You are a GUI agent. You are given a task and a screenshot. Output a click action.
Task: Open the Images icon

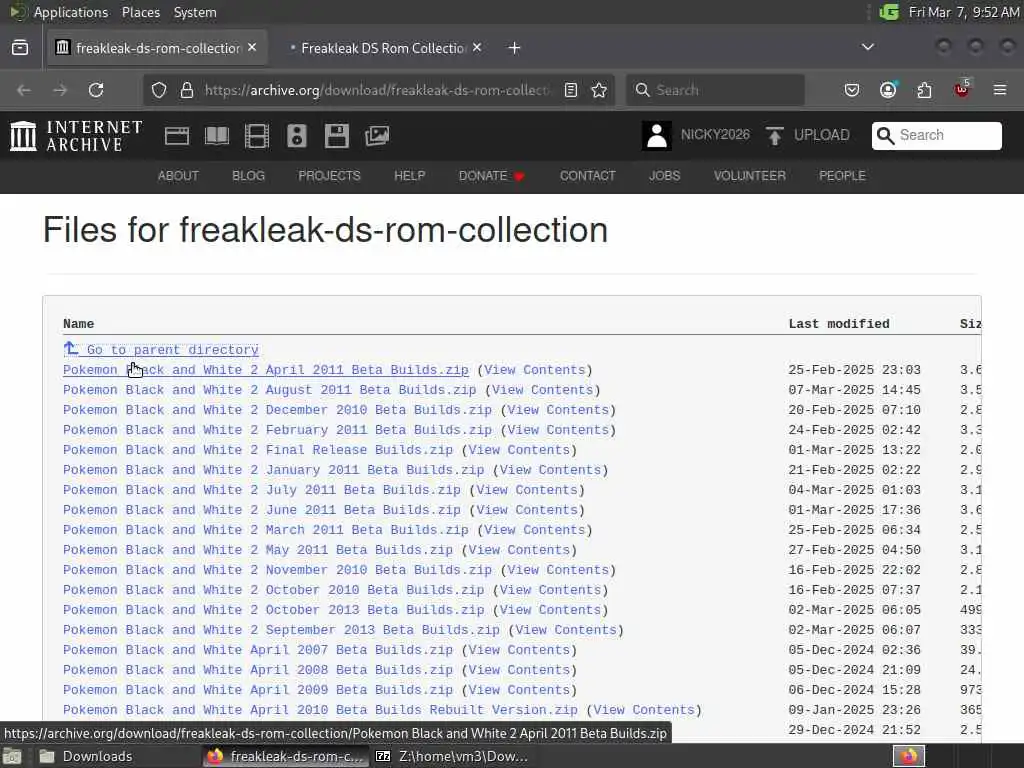coord(377,136)
